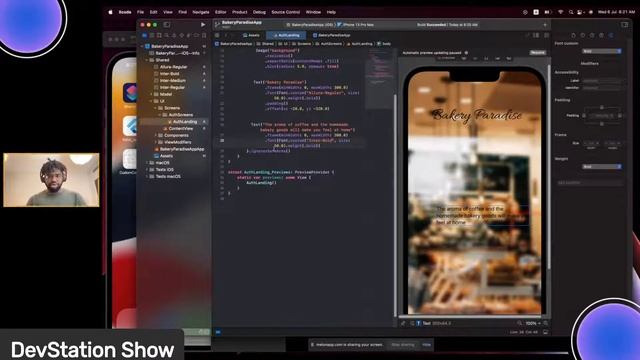Screen dimensions: 640x360
Task: Toggle trailing padding checkbox
Action: [x=620, y=116]
